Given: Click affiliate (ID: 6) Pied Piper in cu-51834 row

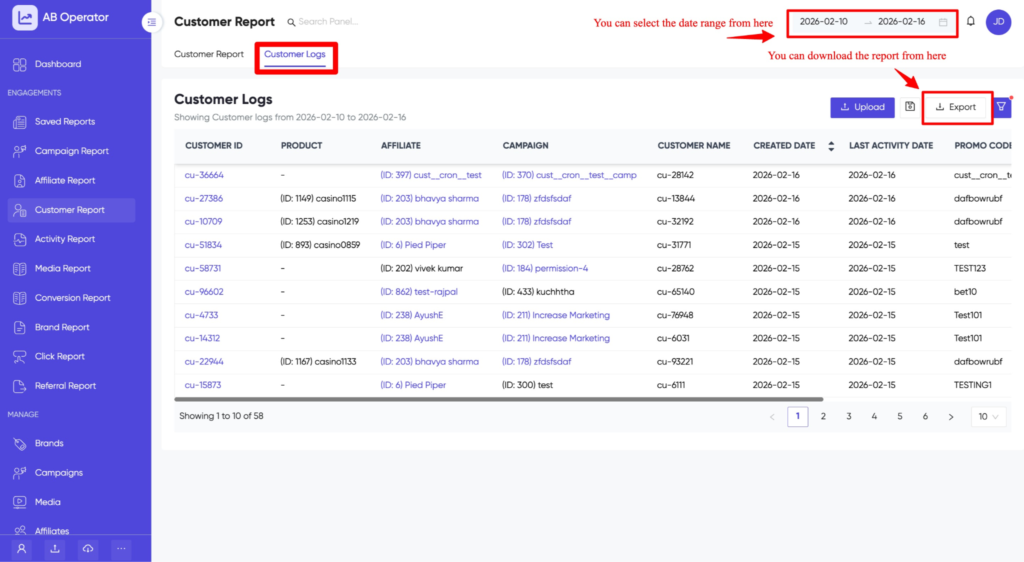Looking at the screenshot, I should tap(413, 245).
